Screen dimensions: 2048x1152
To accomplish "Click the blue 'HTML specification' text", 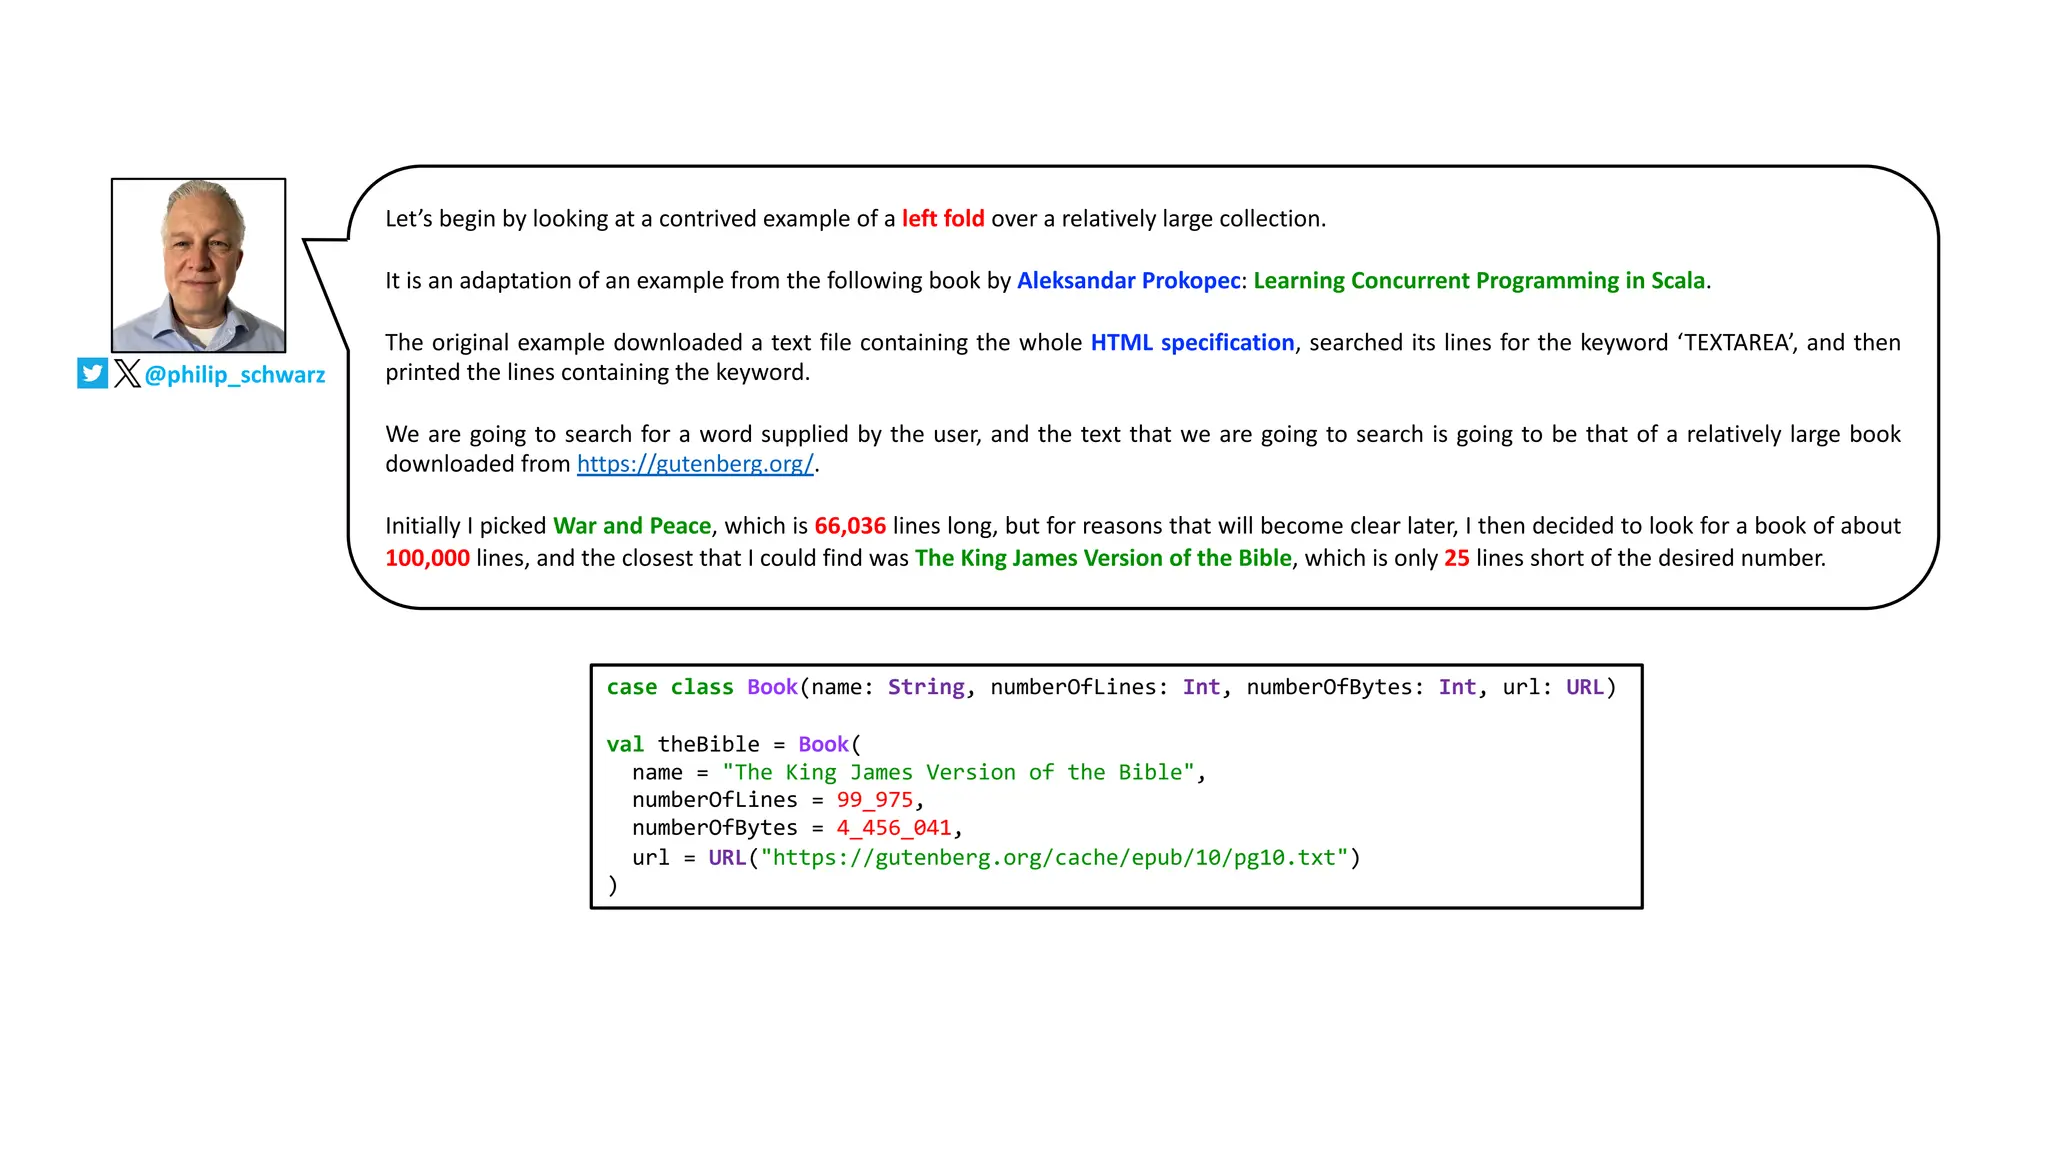I will [x=1191, y=343].
